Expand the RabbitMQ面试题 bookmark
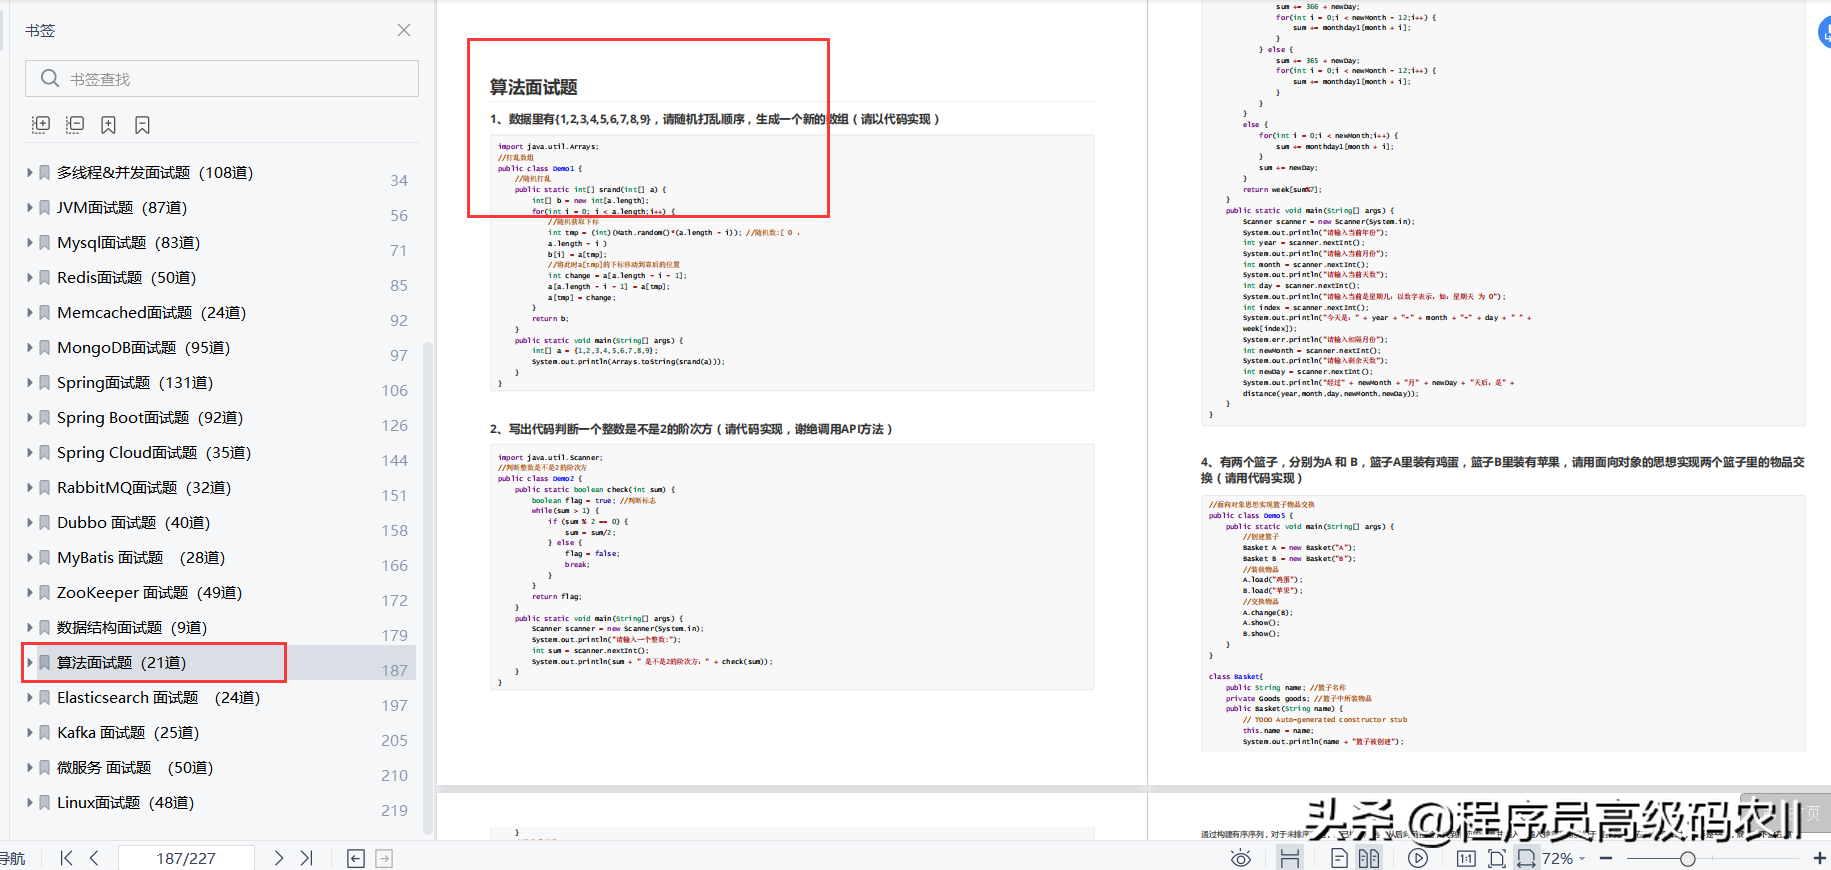This screenshot has height=870, width=1831. pyautogui.click(x=30, y=487)
